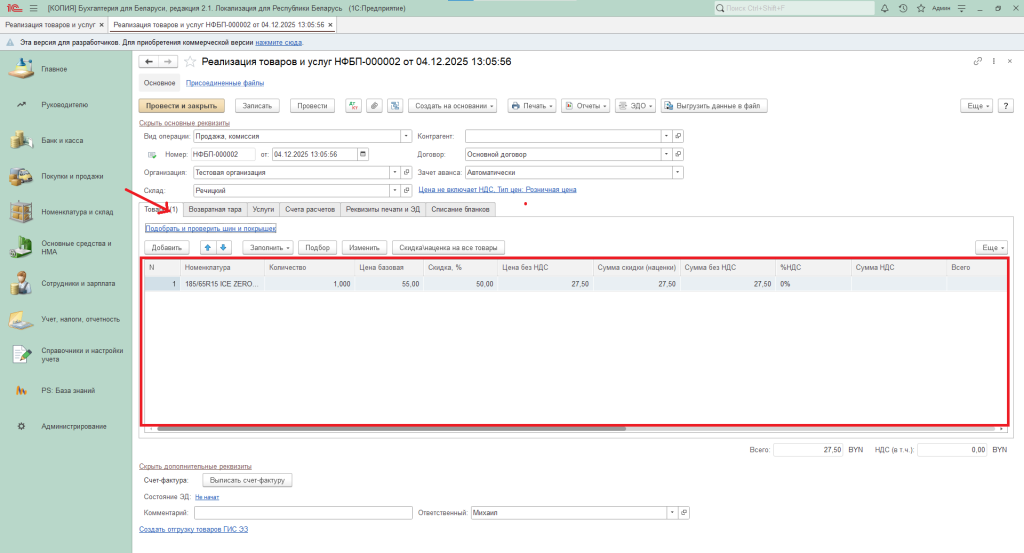Click the calendar icon beside document date

(x=362, y=154)
